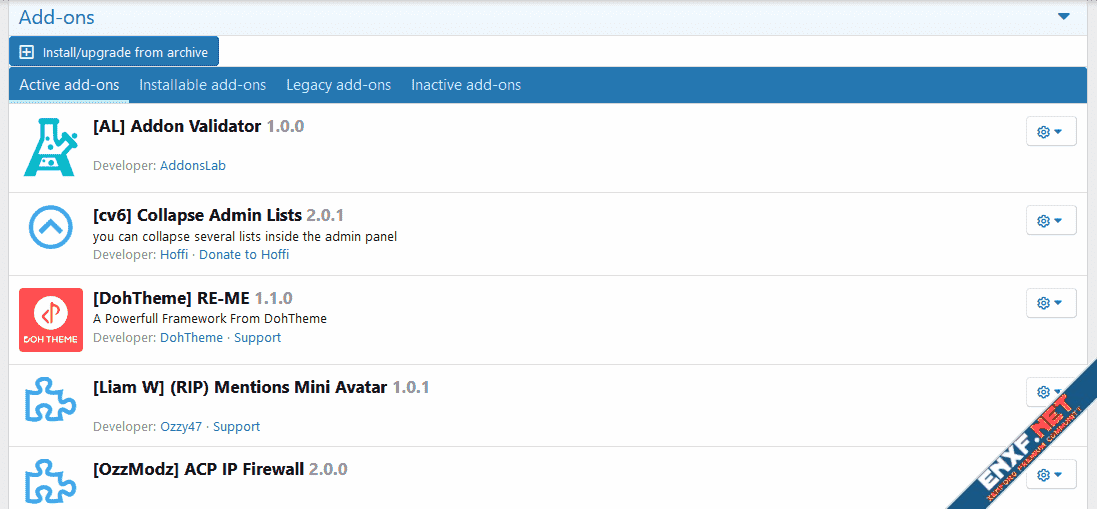This screenshot has height=509, width=1097.
Task: Open gear dropdown for DohTheme RE-ME
Action: coord(1050,303)
